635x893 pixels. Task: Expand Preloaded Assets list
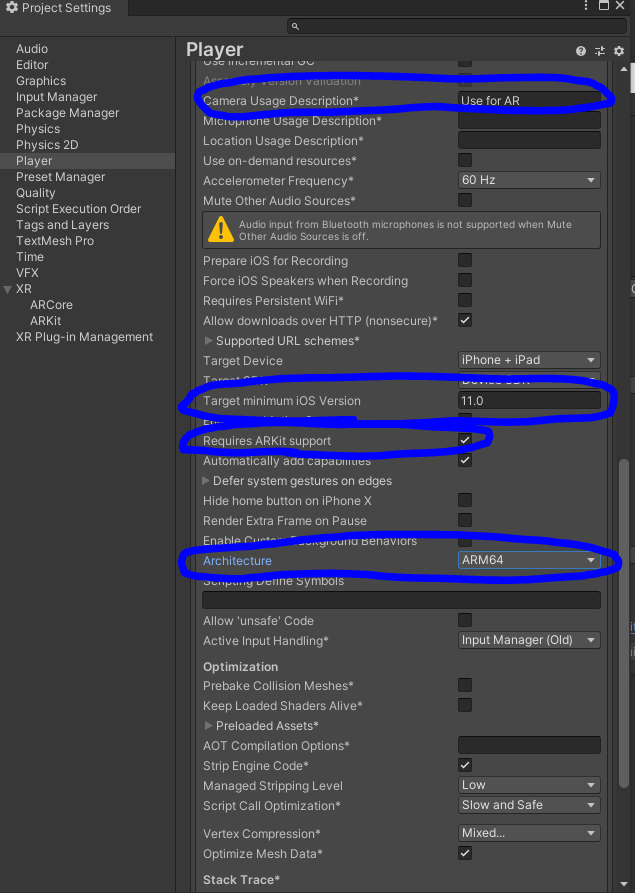pos(208,726)
